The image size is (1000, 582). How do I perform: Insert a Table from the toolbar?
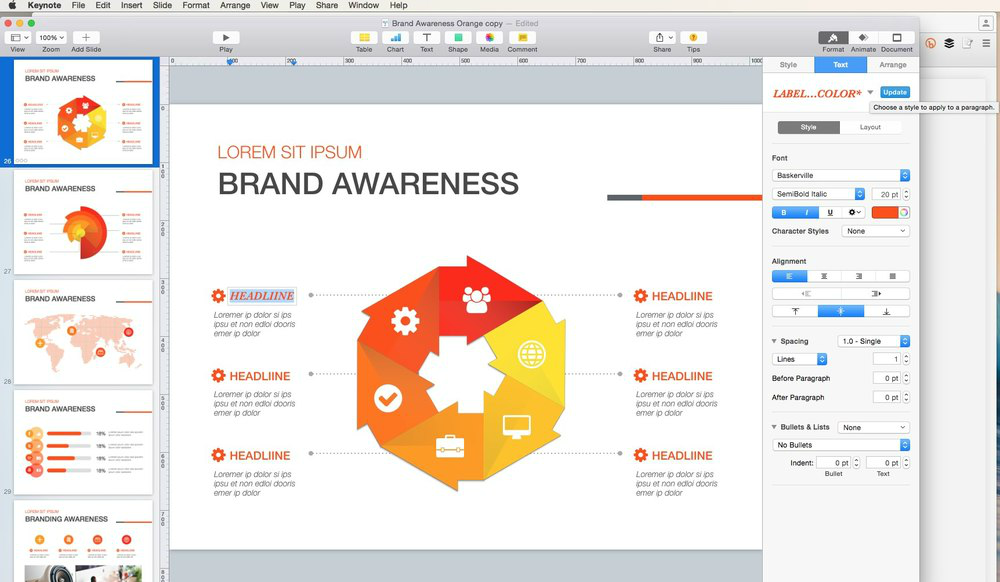(x=364, y=38)
